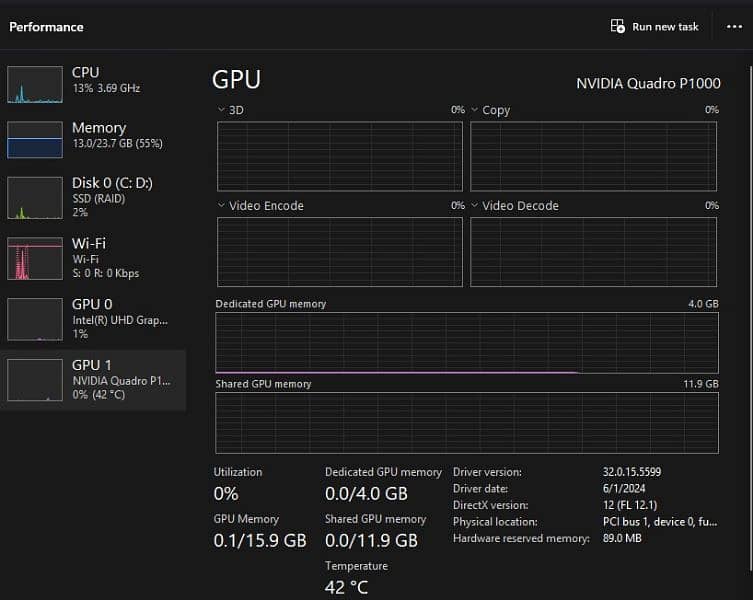The image size is (753, 600).
Task: Click the Run new task icon
Action: click(617, 26)
